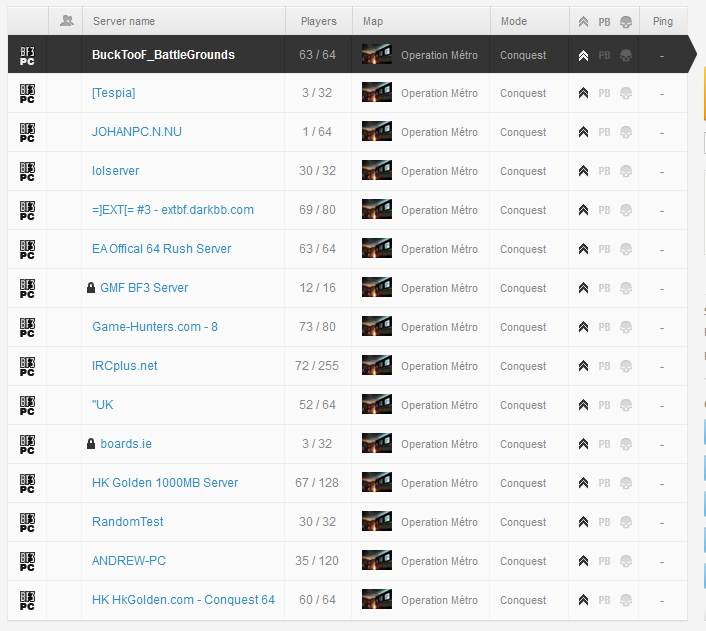Select the highlighted BuckTooF_BattleGrounds server row

[163, 55]
